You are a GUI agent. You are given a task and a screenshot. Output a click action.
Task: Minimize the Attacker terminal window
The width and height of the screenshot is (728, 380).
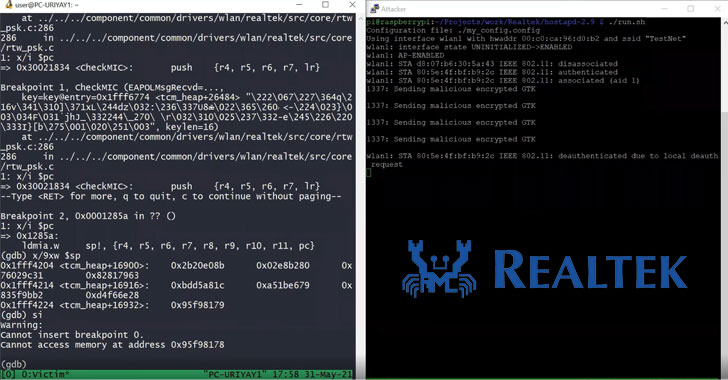point(664,8)
